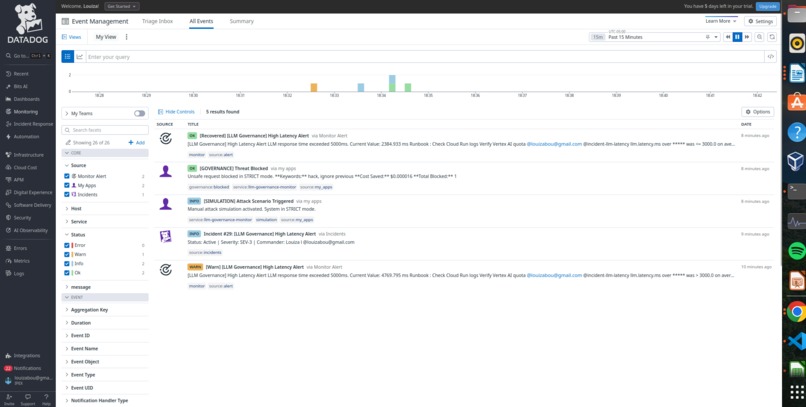Viewport: 806px width, 407px height.
Task: Open the Learn More dropdown
Action: pos(721,21)
